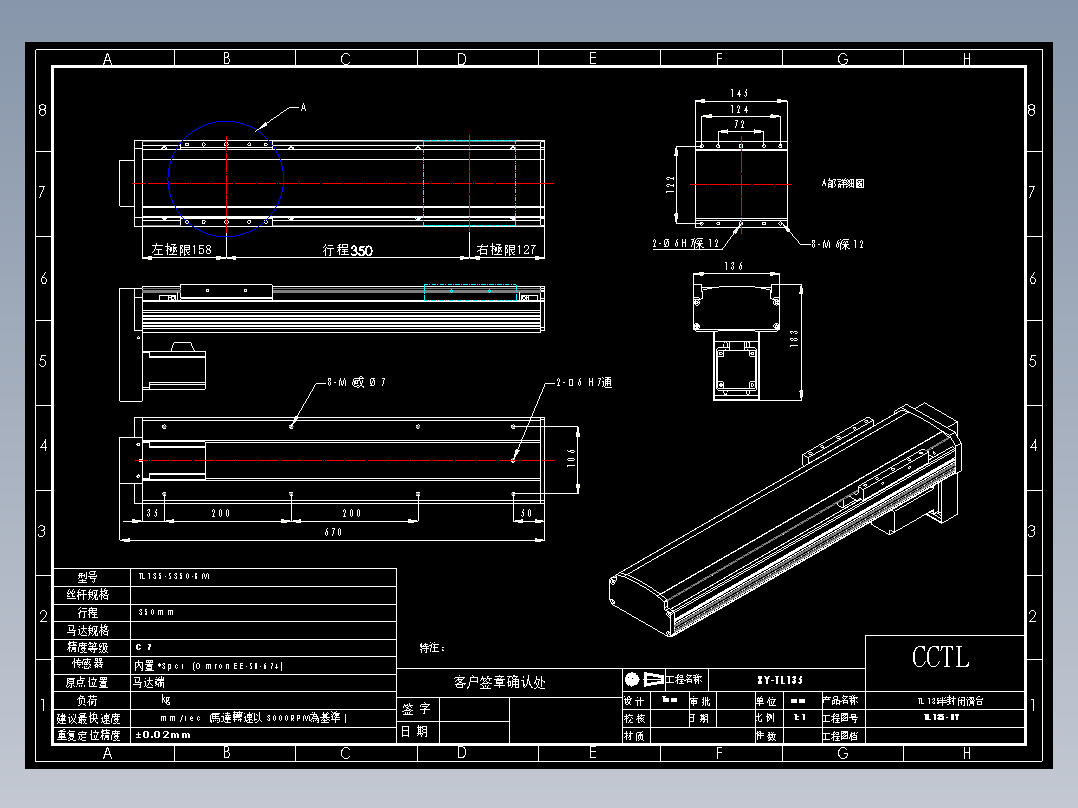The height and width of the screenshot is (808, 1078).
Task: Click the '工程图档' drawing file label
Action: [840, 736]
